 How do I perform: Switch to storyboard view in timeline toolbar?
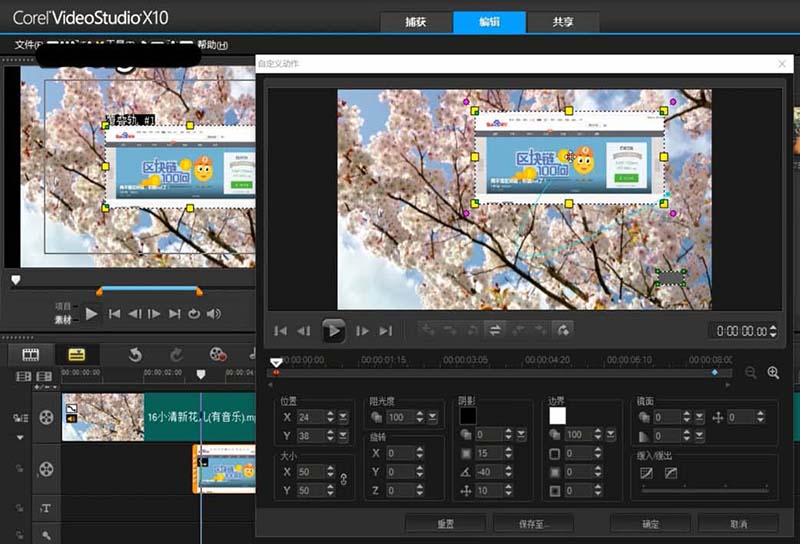point(30,354)
